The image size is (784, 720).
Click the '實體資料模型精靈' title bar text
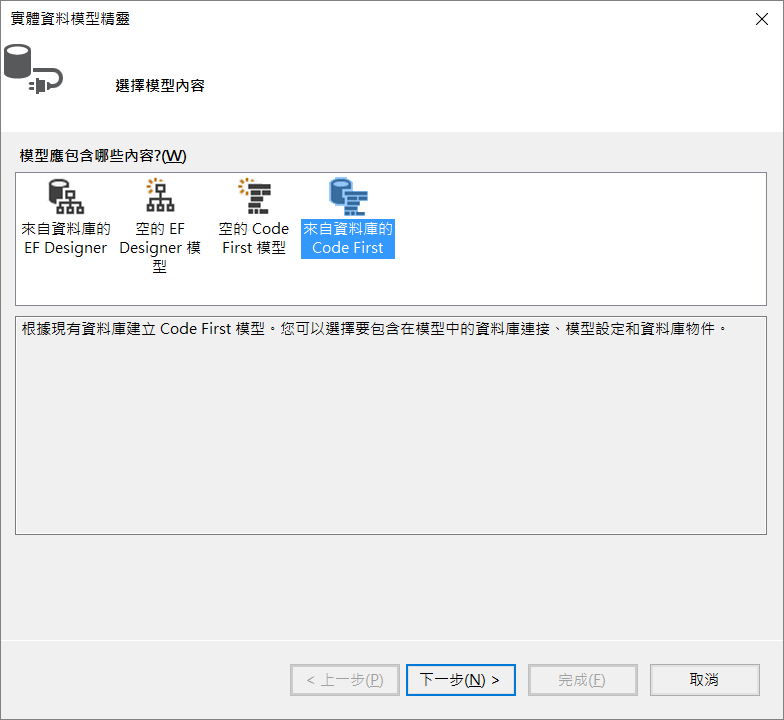click(x=70, y=19)
